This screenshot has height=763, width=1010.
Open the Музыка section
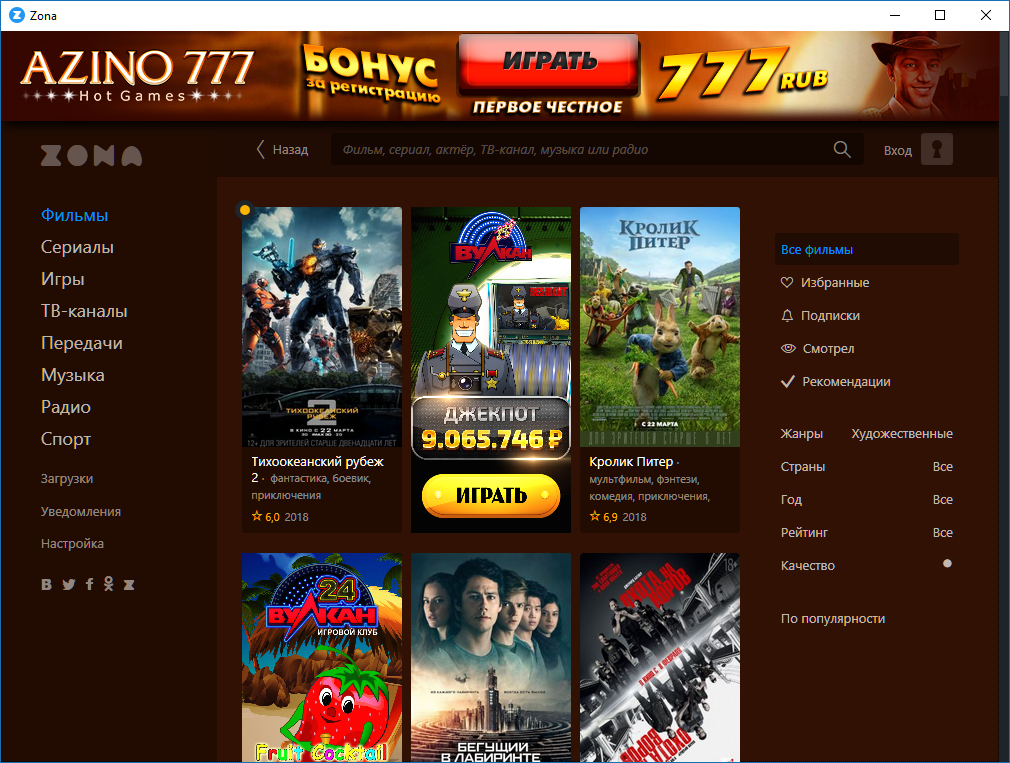(73, 375)
